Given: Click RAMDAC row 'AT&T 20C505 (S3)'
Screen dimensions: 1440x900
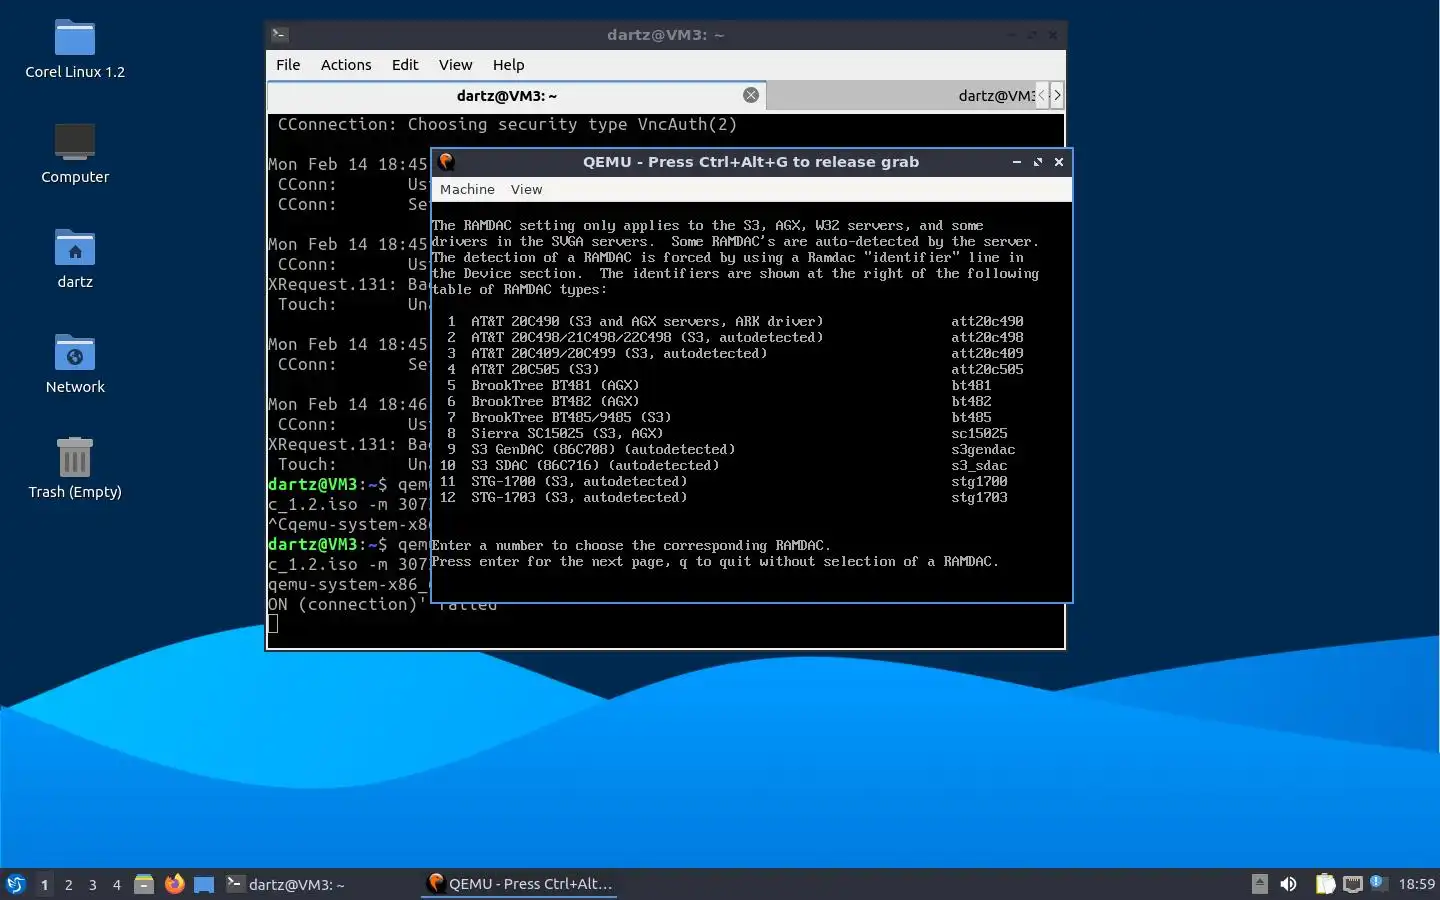Looking at the screenshot, I should click(x=535, y=370).
